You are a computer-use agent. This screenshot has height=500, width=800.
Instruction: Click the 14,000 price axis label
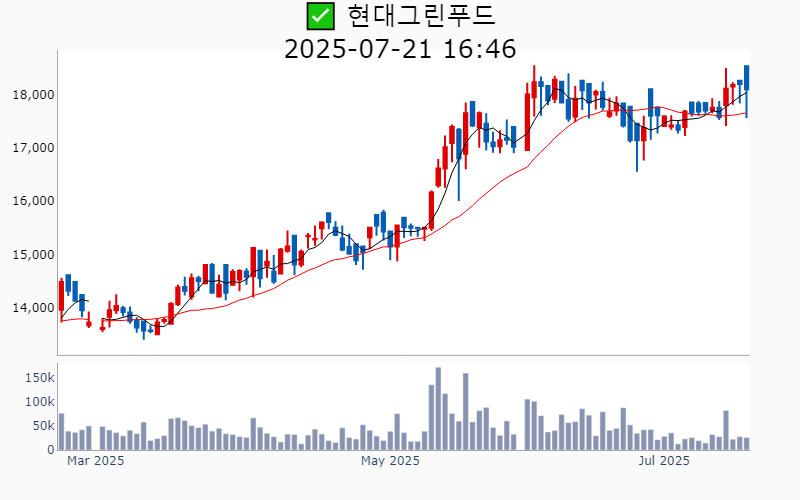(33, 308)
